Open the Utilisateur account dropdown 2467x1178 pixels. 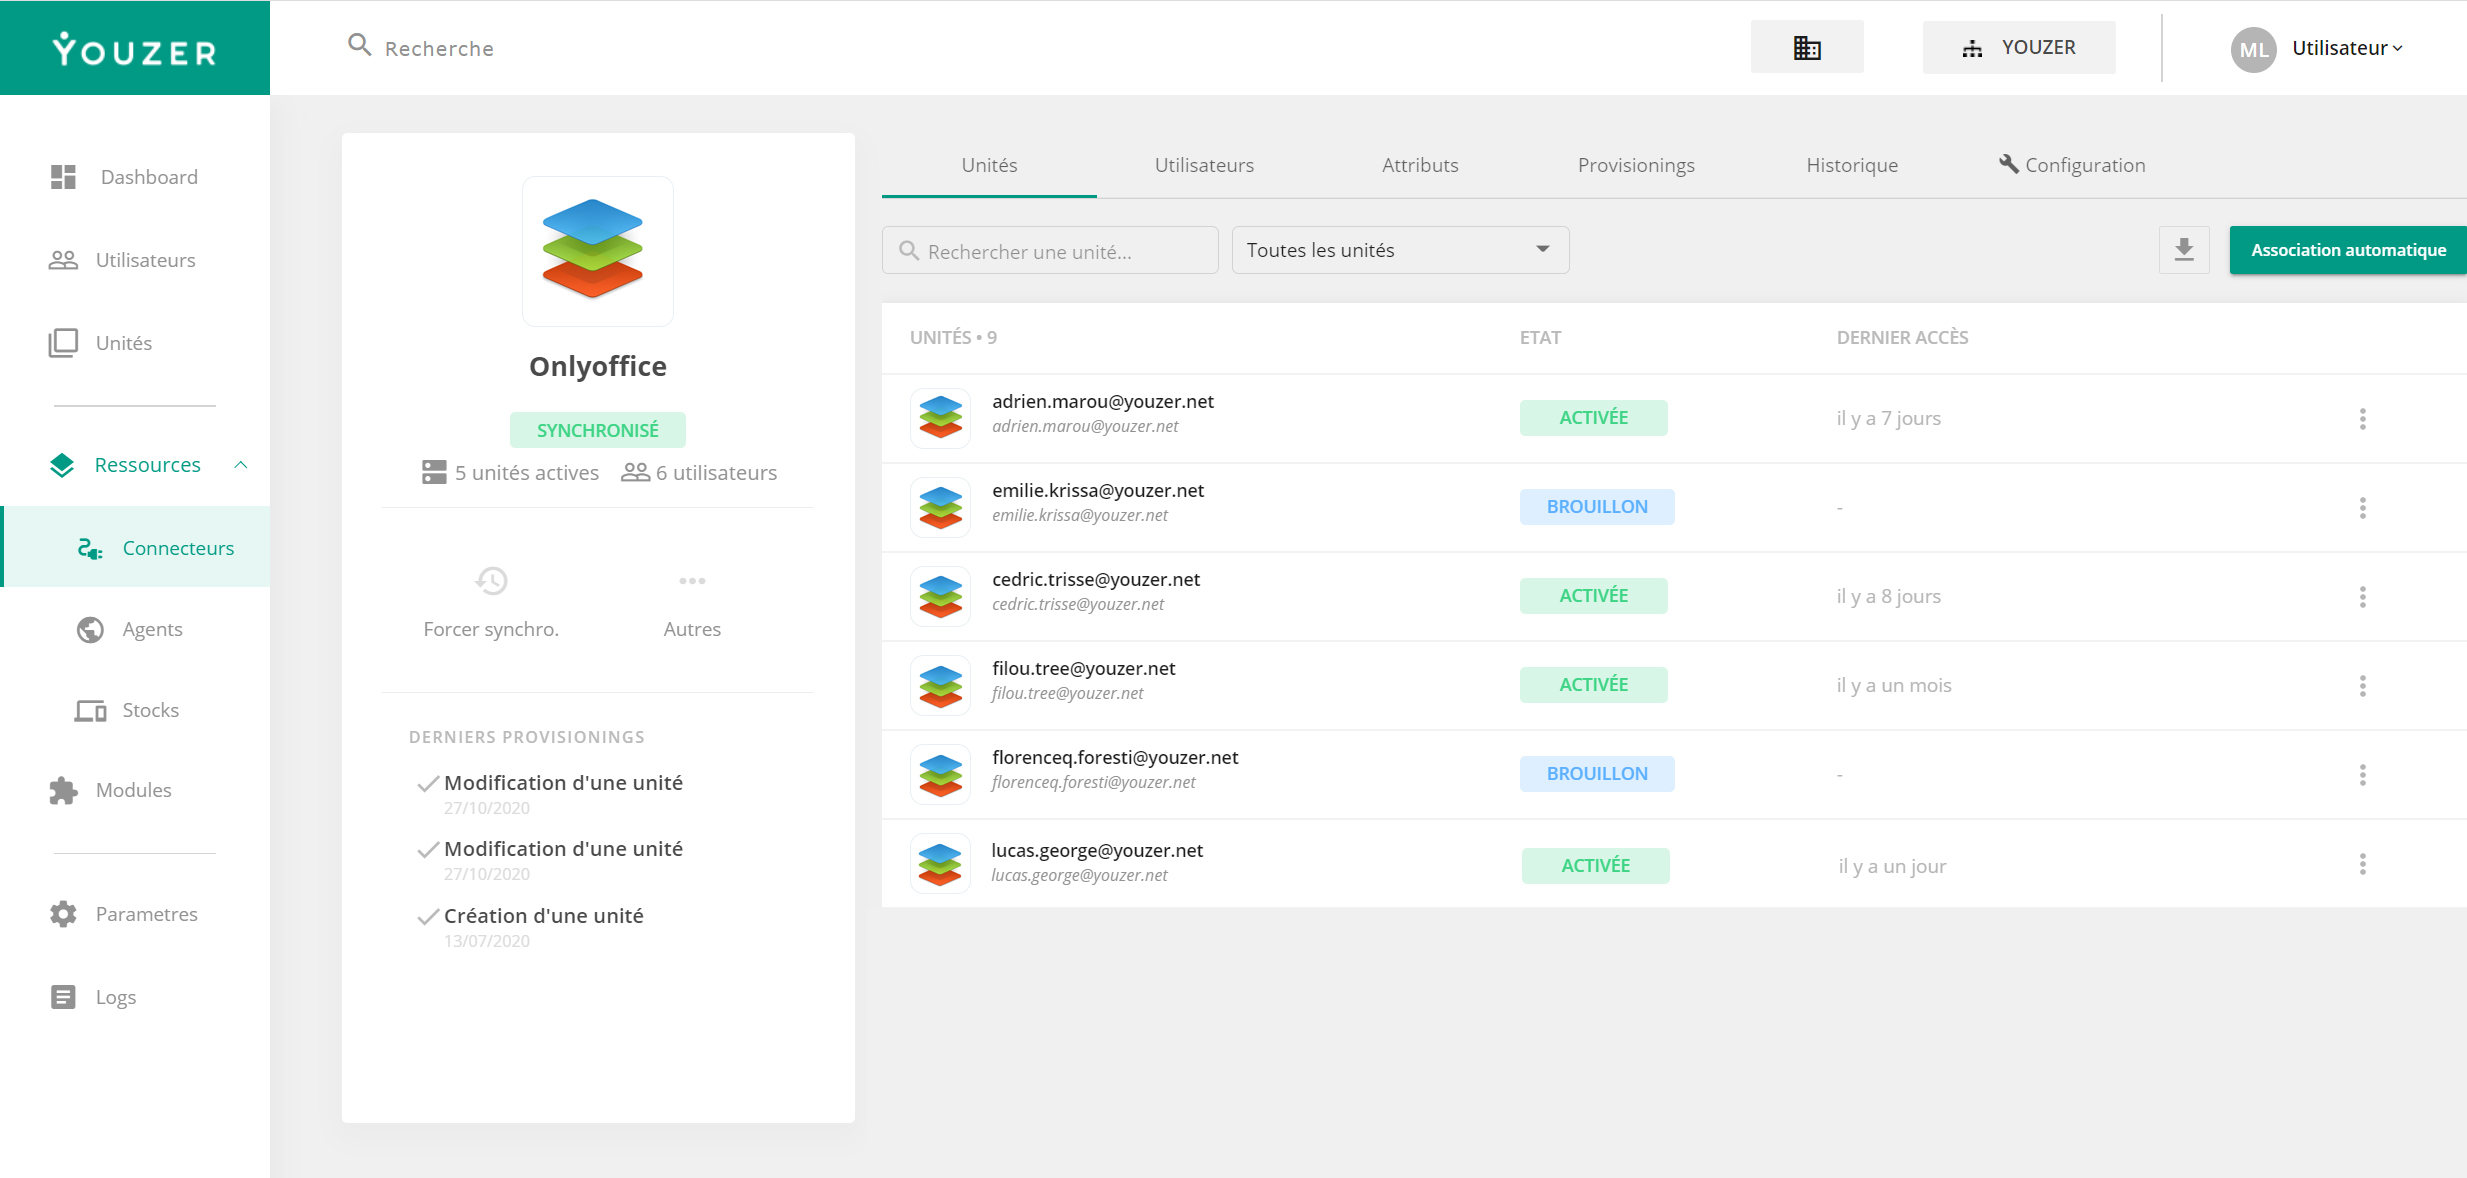(2347, 48)
